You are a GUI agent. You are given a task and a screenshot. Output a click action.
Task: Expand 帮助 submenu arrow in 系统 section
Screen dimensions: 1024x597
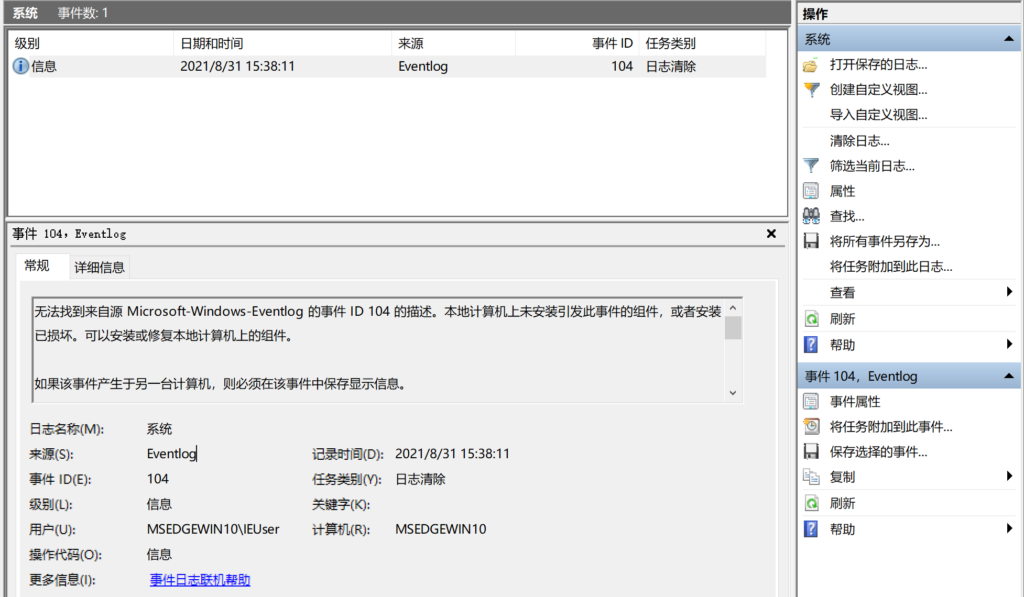[1010, 344]
